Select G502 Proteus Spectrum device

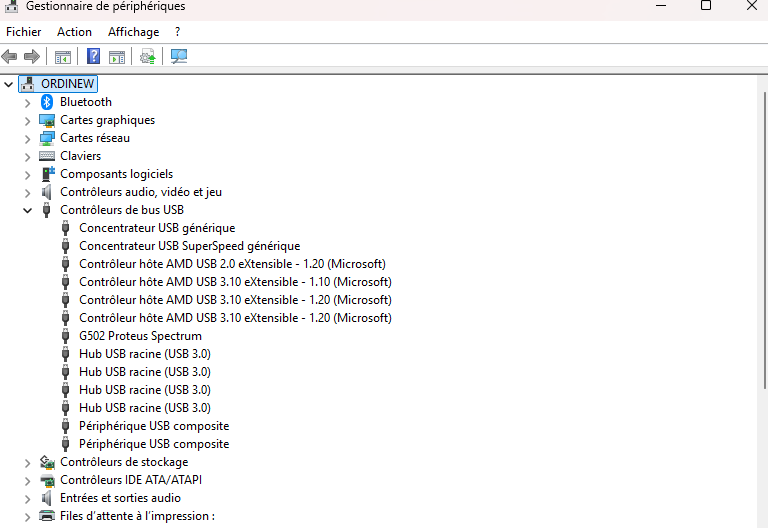pyautogui.click(x=141, y=336)
